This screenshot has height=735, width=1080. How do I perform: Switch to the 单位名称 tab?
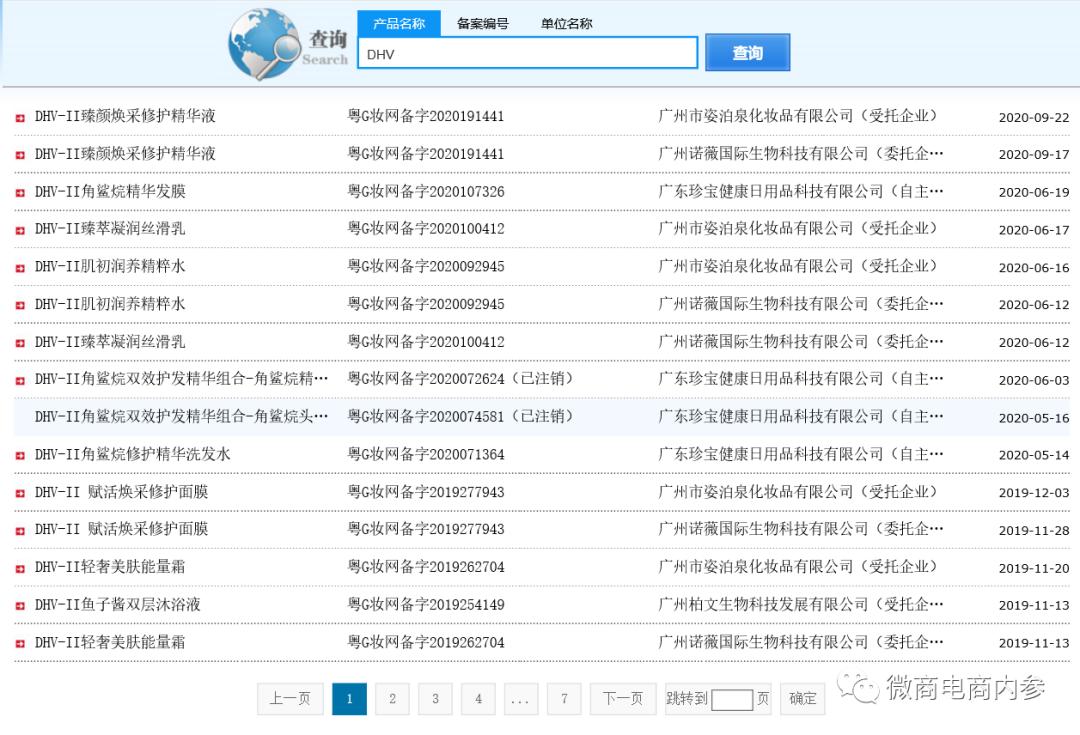click(x=566, y=23)
